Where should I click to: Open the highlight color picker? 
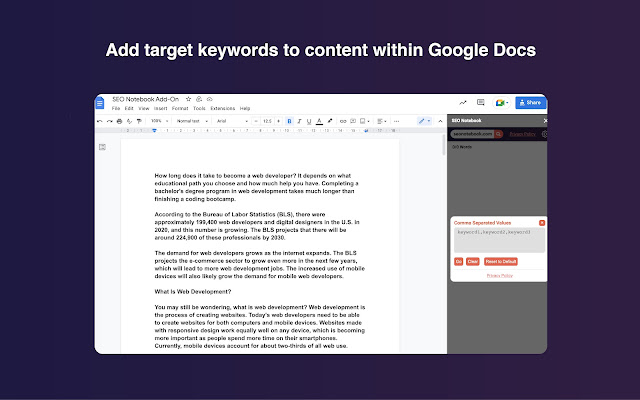330,121
